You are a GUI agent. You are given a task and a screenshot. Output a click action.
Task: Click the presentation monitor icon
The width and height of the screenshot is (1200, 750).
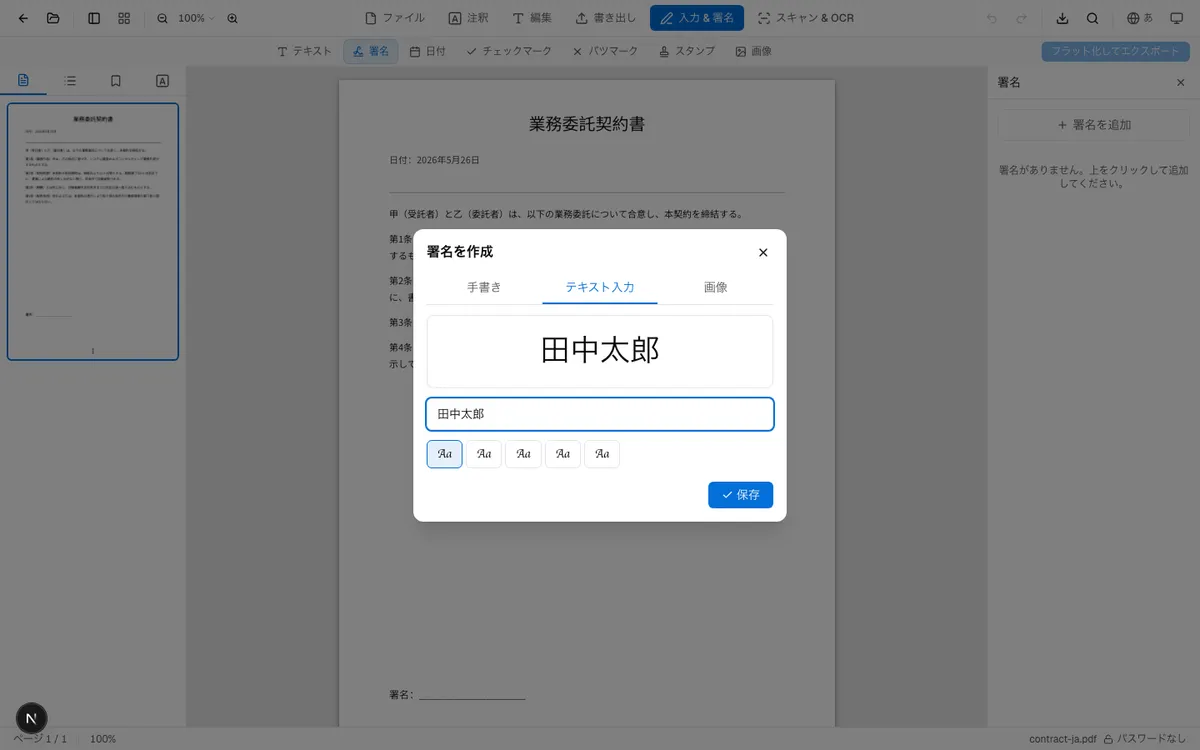coord(1176,18)
